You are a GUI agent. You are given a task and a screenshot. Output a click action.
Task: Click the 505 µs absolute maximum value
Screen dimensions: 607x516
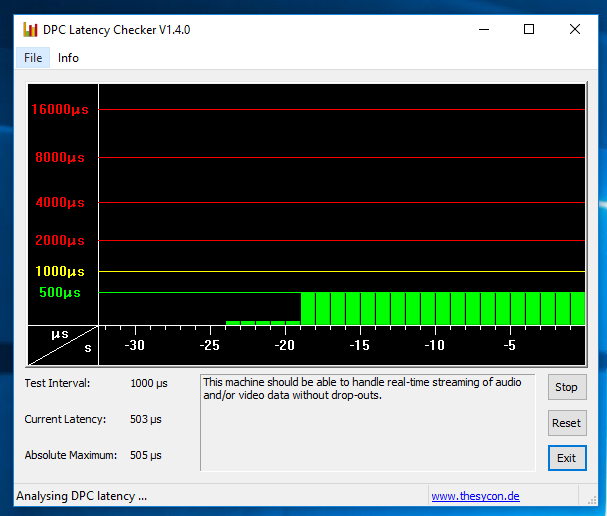pyautogui.click(x=146, y=455)
